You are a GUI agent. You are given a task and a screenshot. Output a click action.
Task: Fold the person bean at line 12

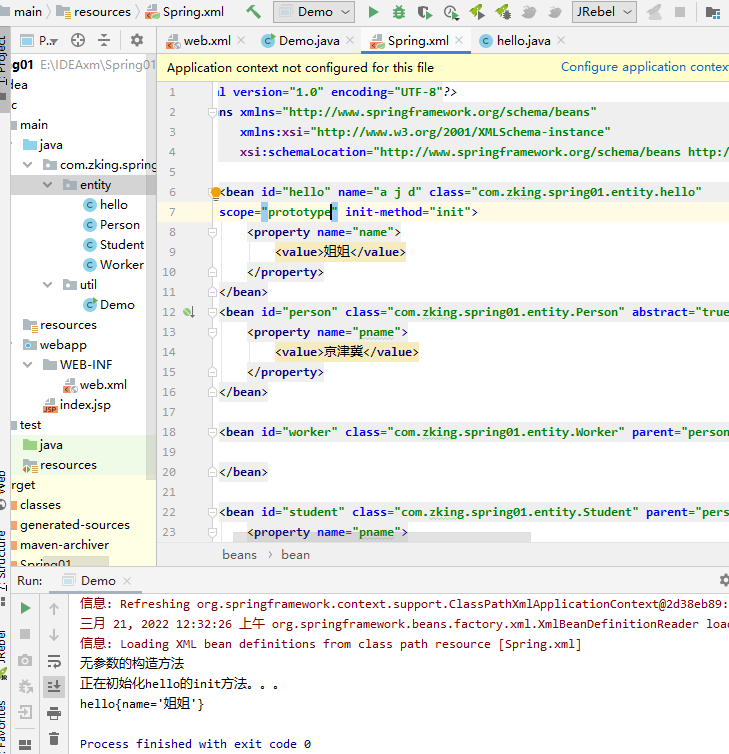tap(212, 313)
